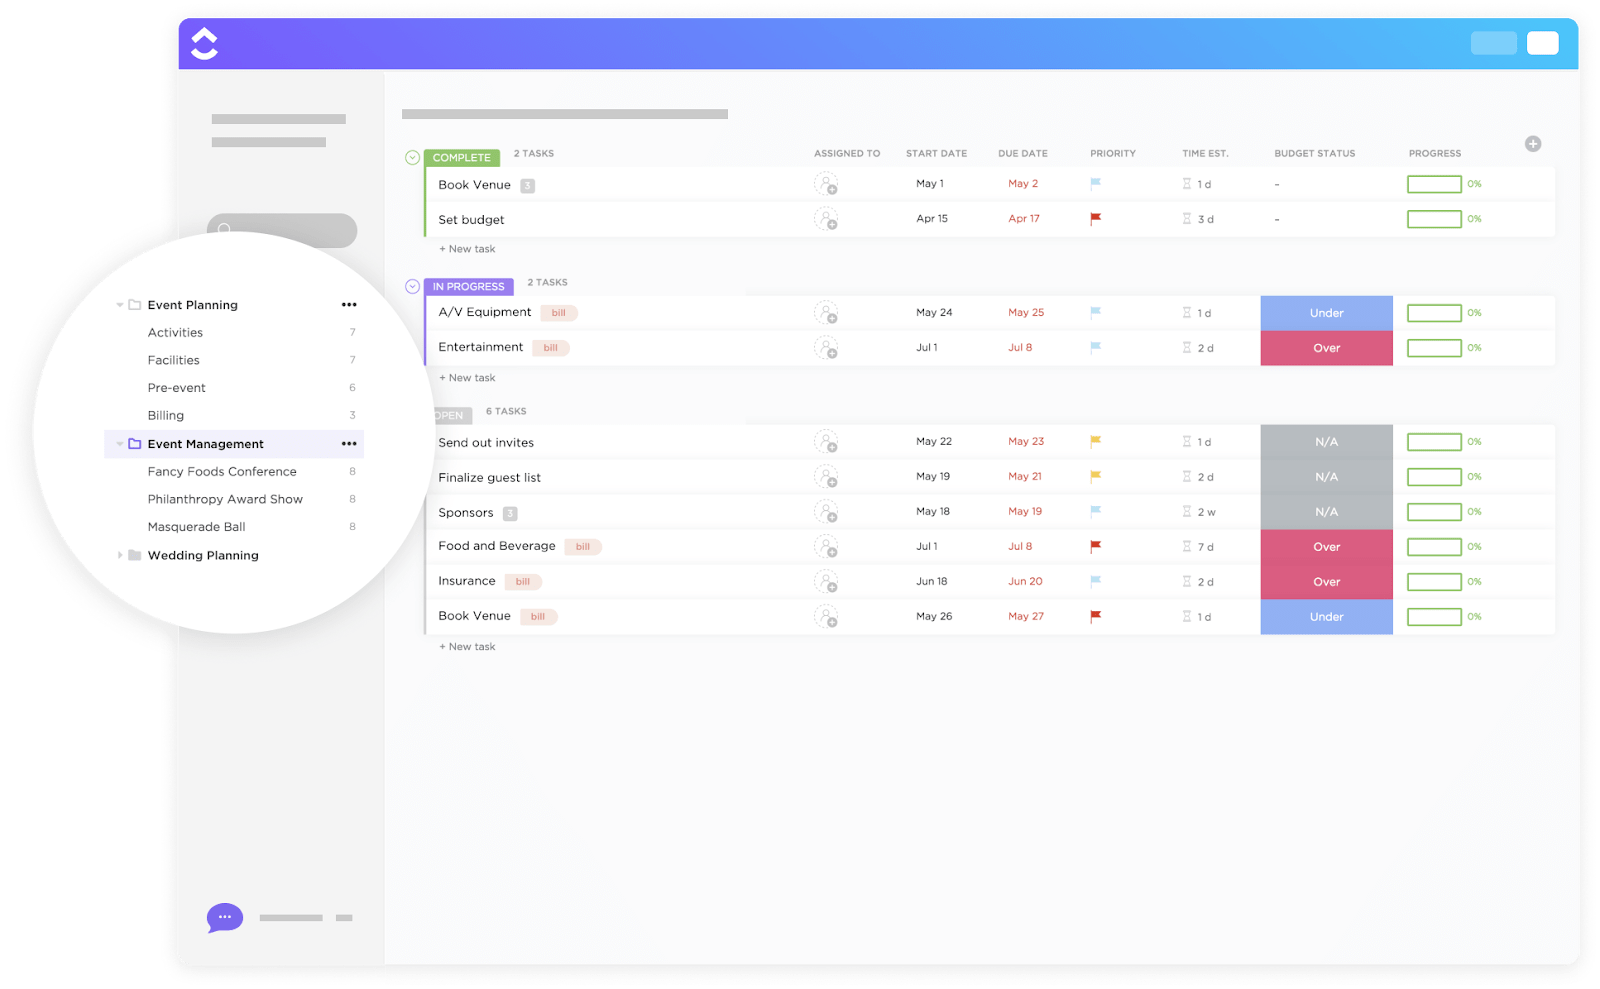Screen dimensions: 1600x989
Task: Expand the Wedding Planning folder
Action: pyautogui.click(x=120, y=555)
